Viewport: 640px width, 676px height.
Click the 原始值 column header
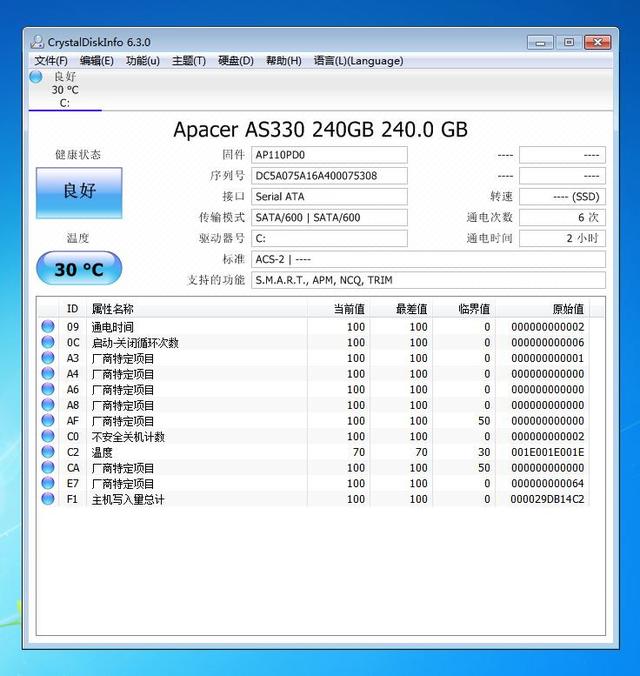tap(542, 309)
